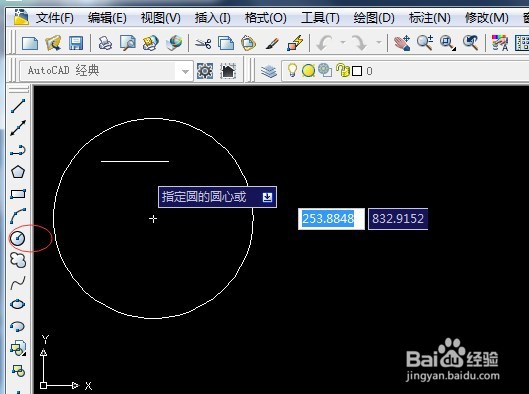Open Layer Properties Manager icon
Screen dimensions: 529x394
(x=269, y=72)
